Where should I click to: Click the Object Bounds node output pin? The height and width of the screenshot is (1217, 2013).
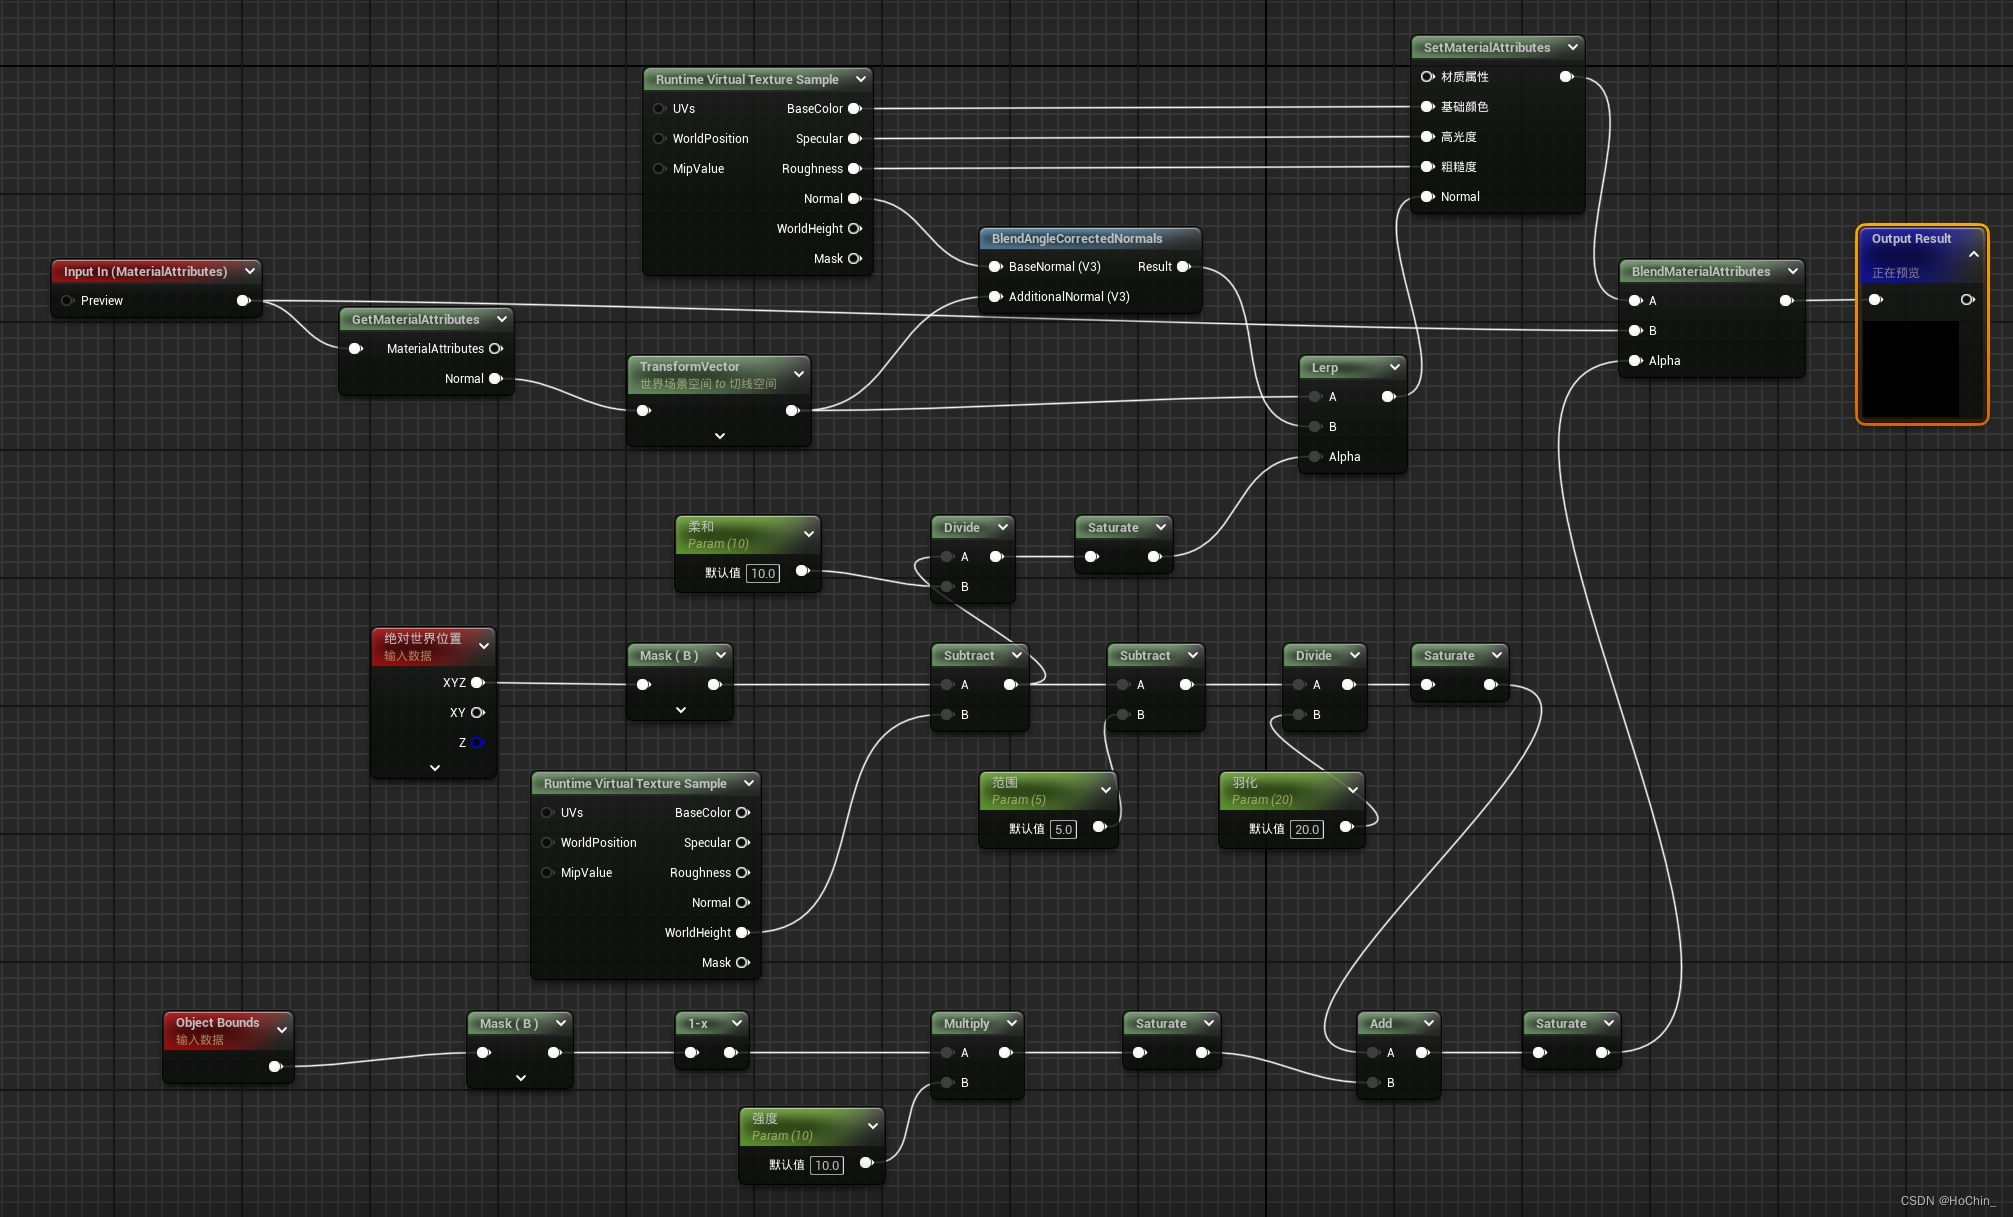(x=276, y=1067)
